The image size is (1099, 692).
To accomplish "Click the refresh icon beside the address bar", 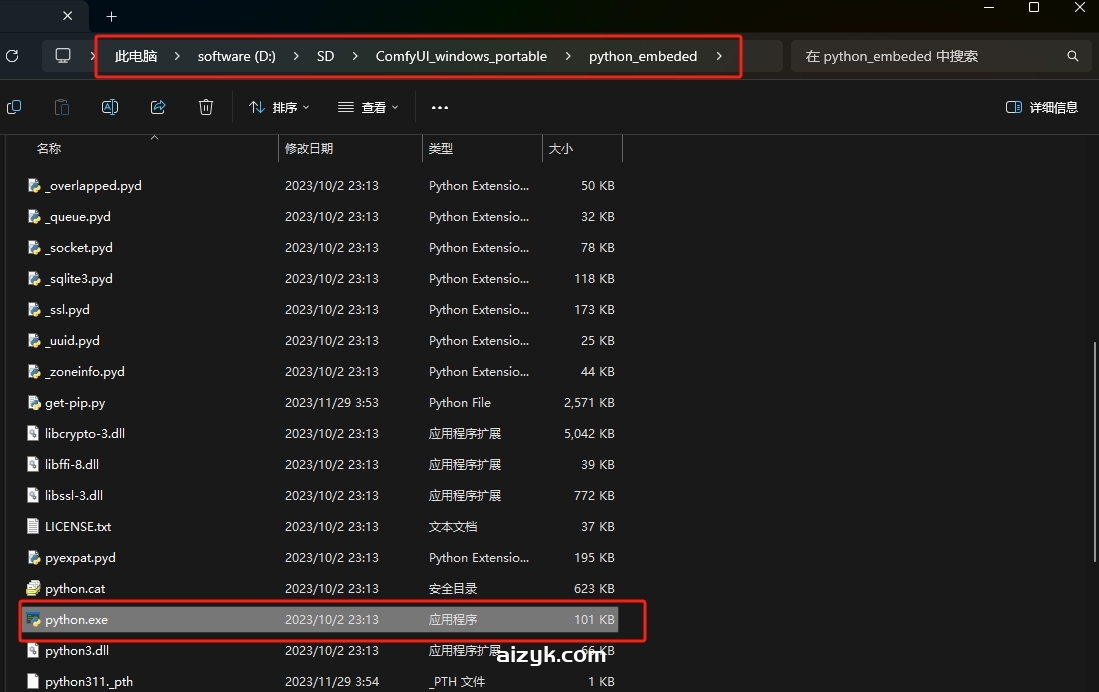I will point(13,56).
